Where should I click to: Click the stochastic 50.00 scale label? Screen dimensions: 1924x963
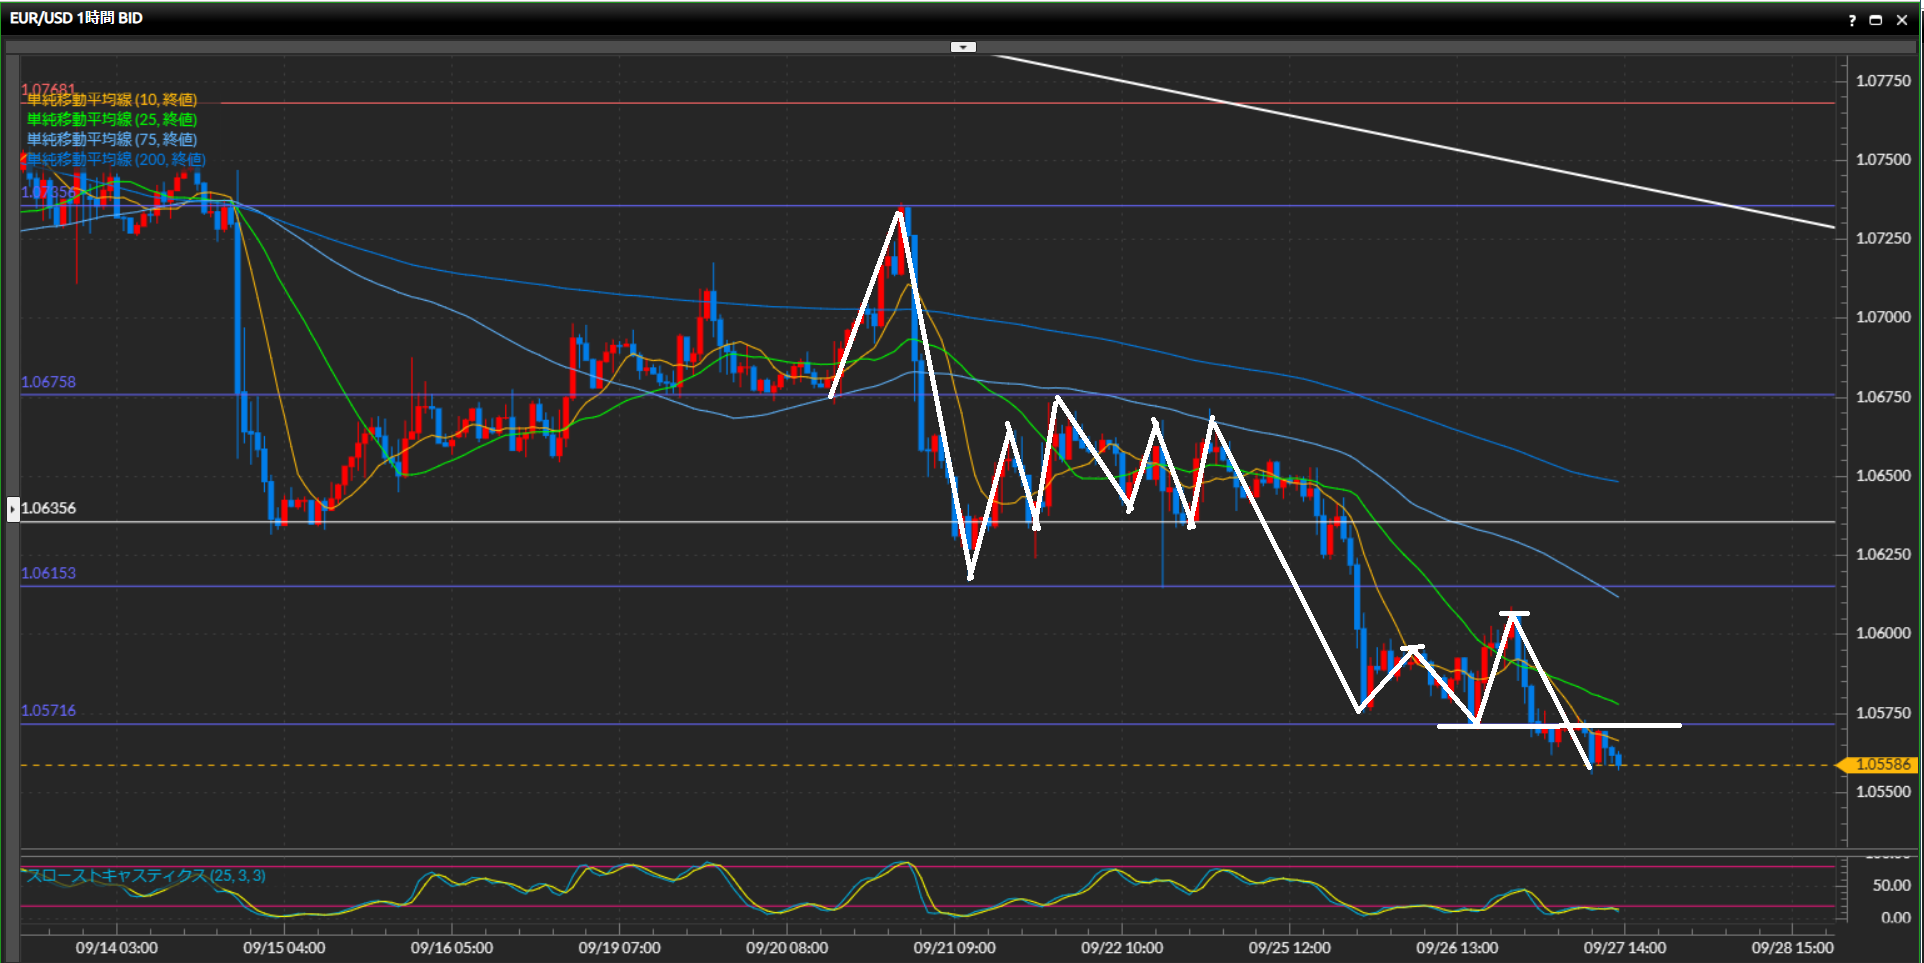click(x=1891, y=885)
